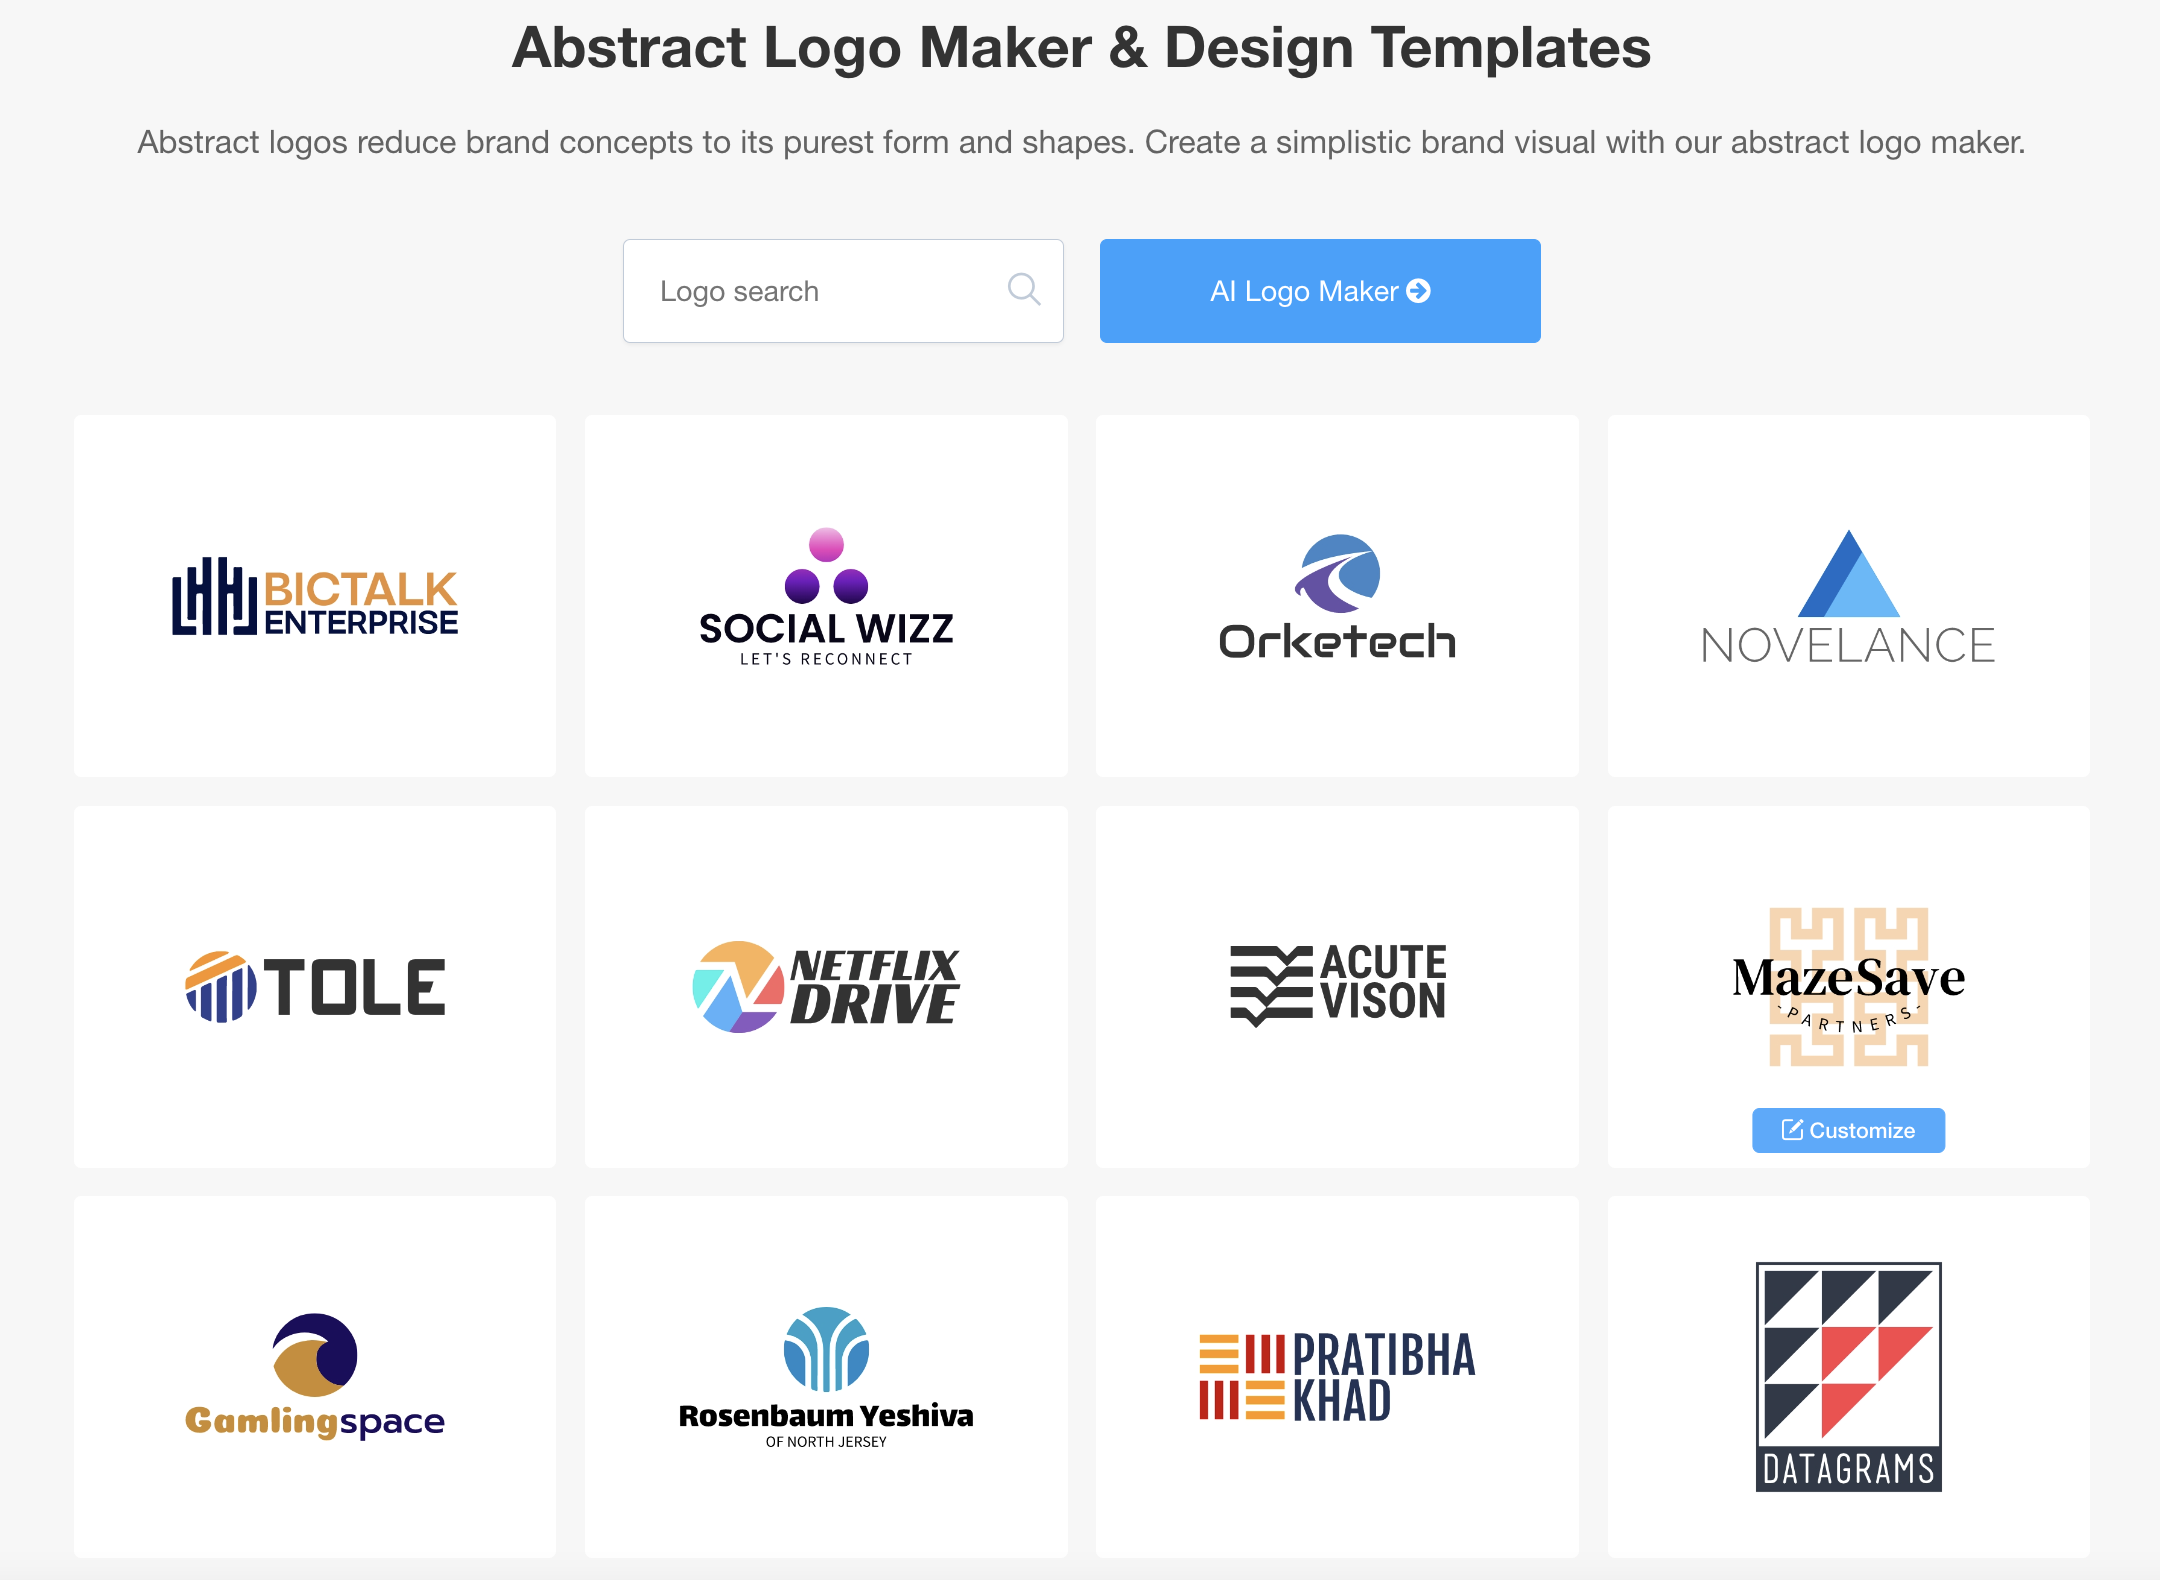Select the Social Wizz three-dots icon
The image size is (2160, 1580).
(826, 566)
